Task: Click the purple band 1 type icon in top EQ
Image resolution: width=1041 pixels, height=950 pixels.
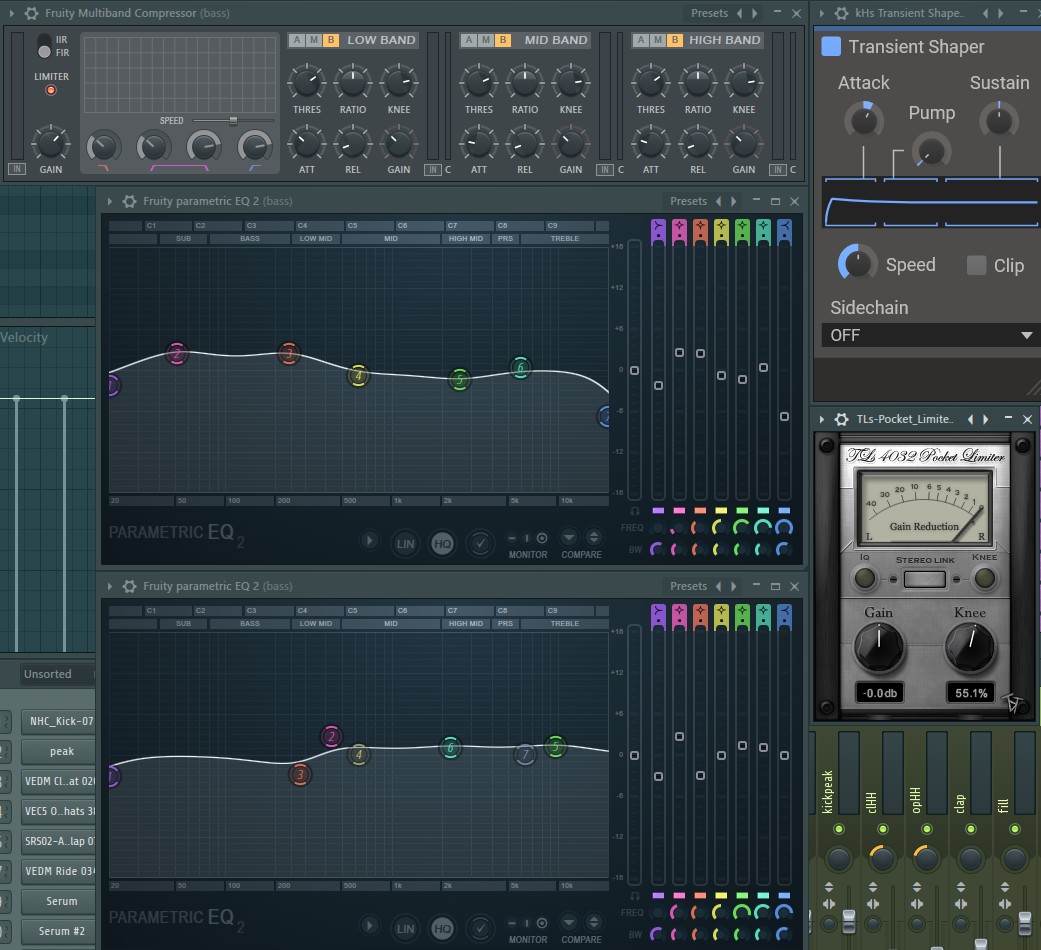Action: pos(658,232)
